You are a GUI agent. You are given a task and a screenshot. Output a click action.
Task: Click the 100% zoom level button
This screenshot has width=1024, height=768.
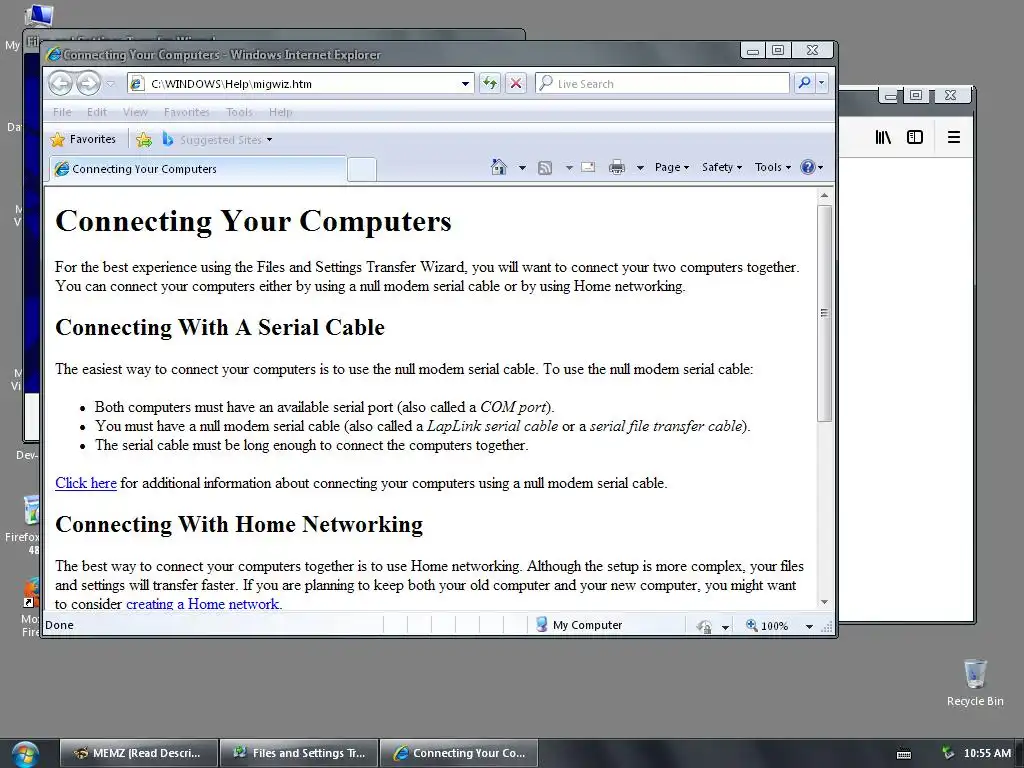(767, 626)
